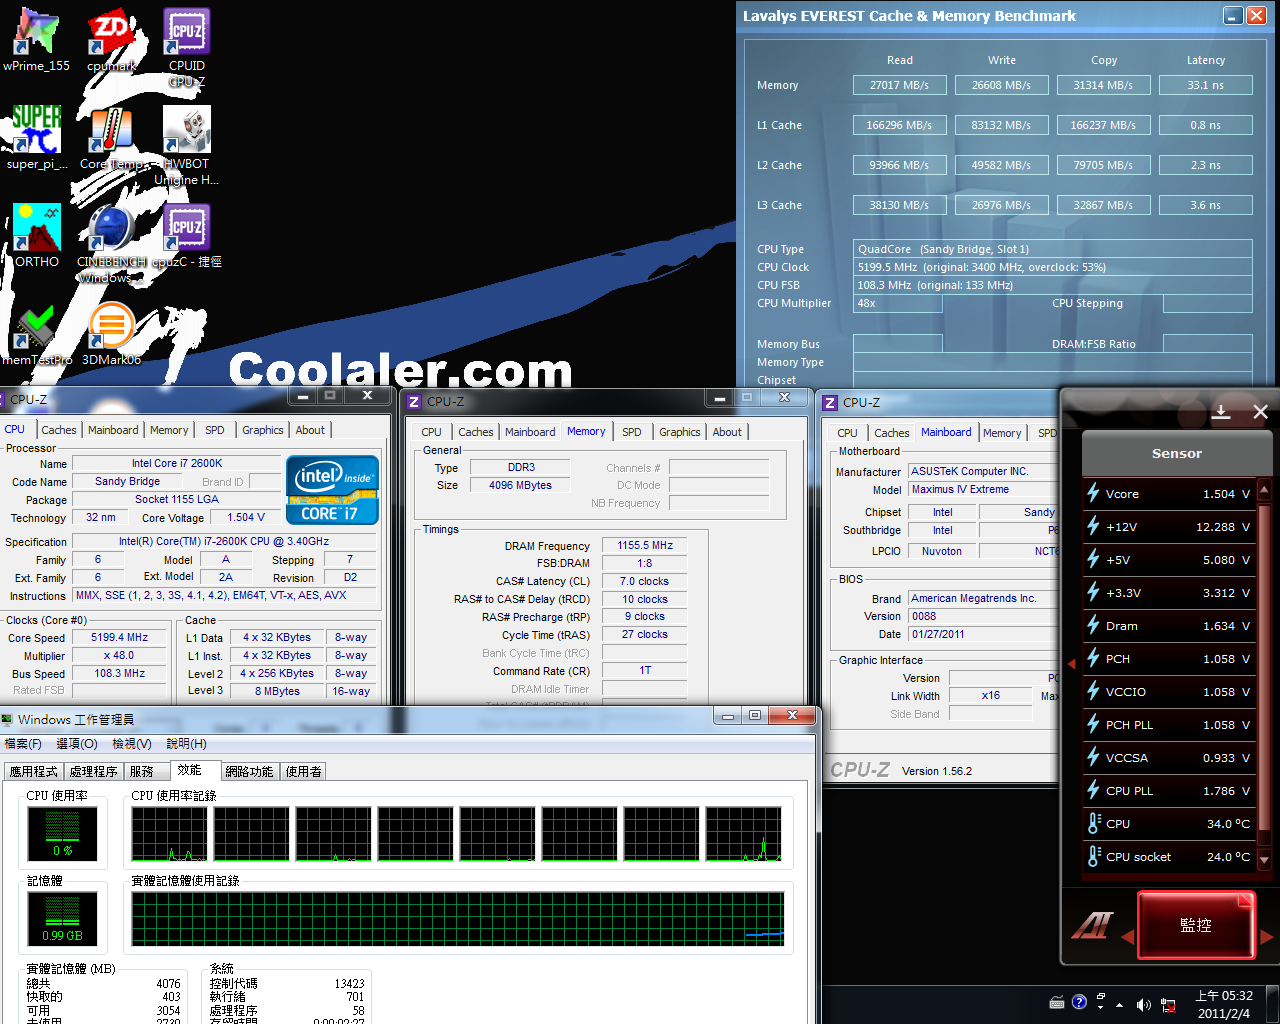Screen dimensions: 1280x1024
Task: Click the volume speaker icon in the tray
Action: point(1143,1005)
